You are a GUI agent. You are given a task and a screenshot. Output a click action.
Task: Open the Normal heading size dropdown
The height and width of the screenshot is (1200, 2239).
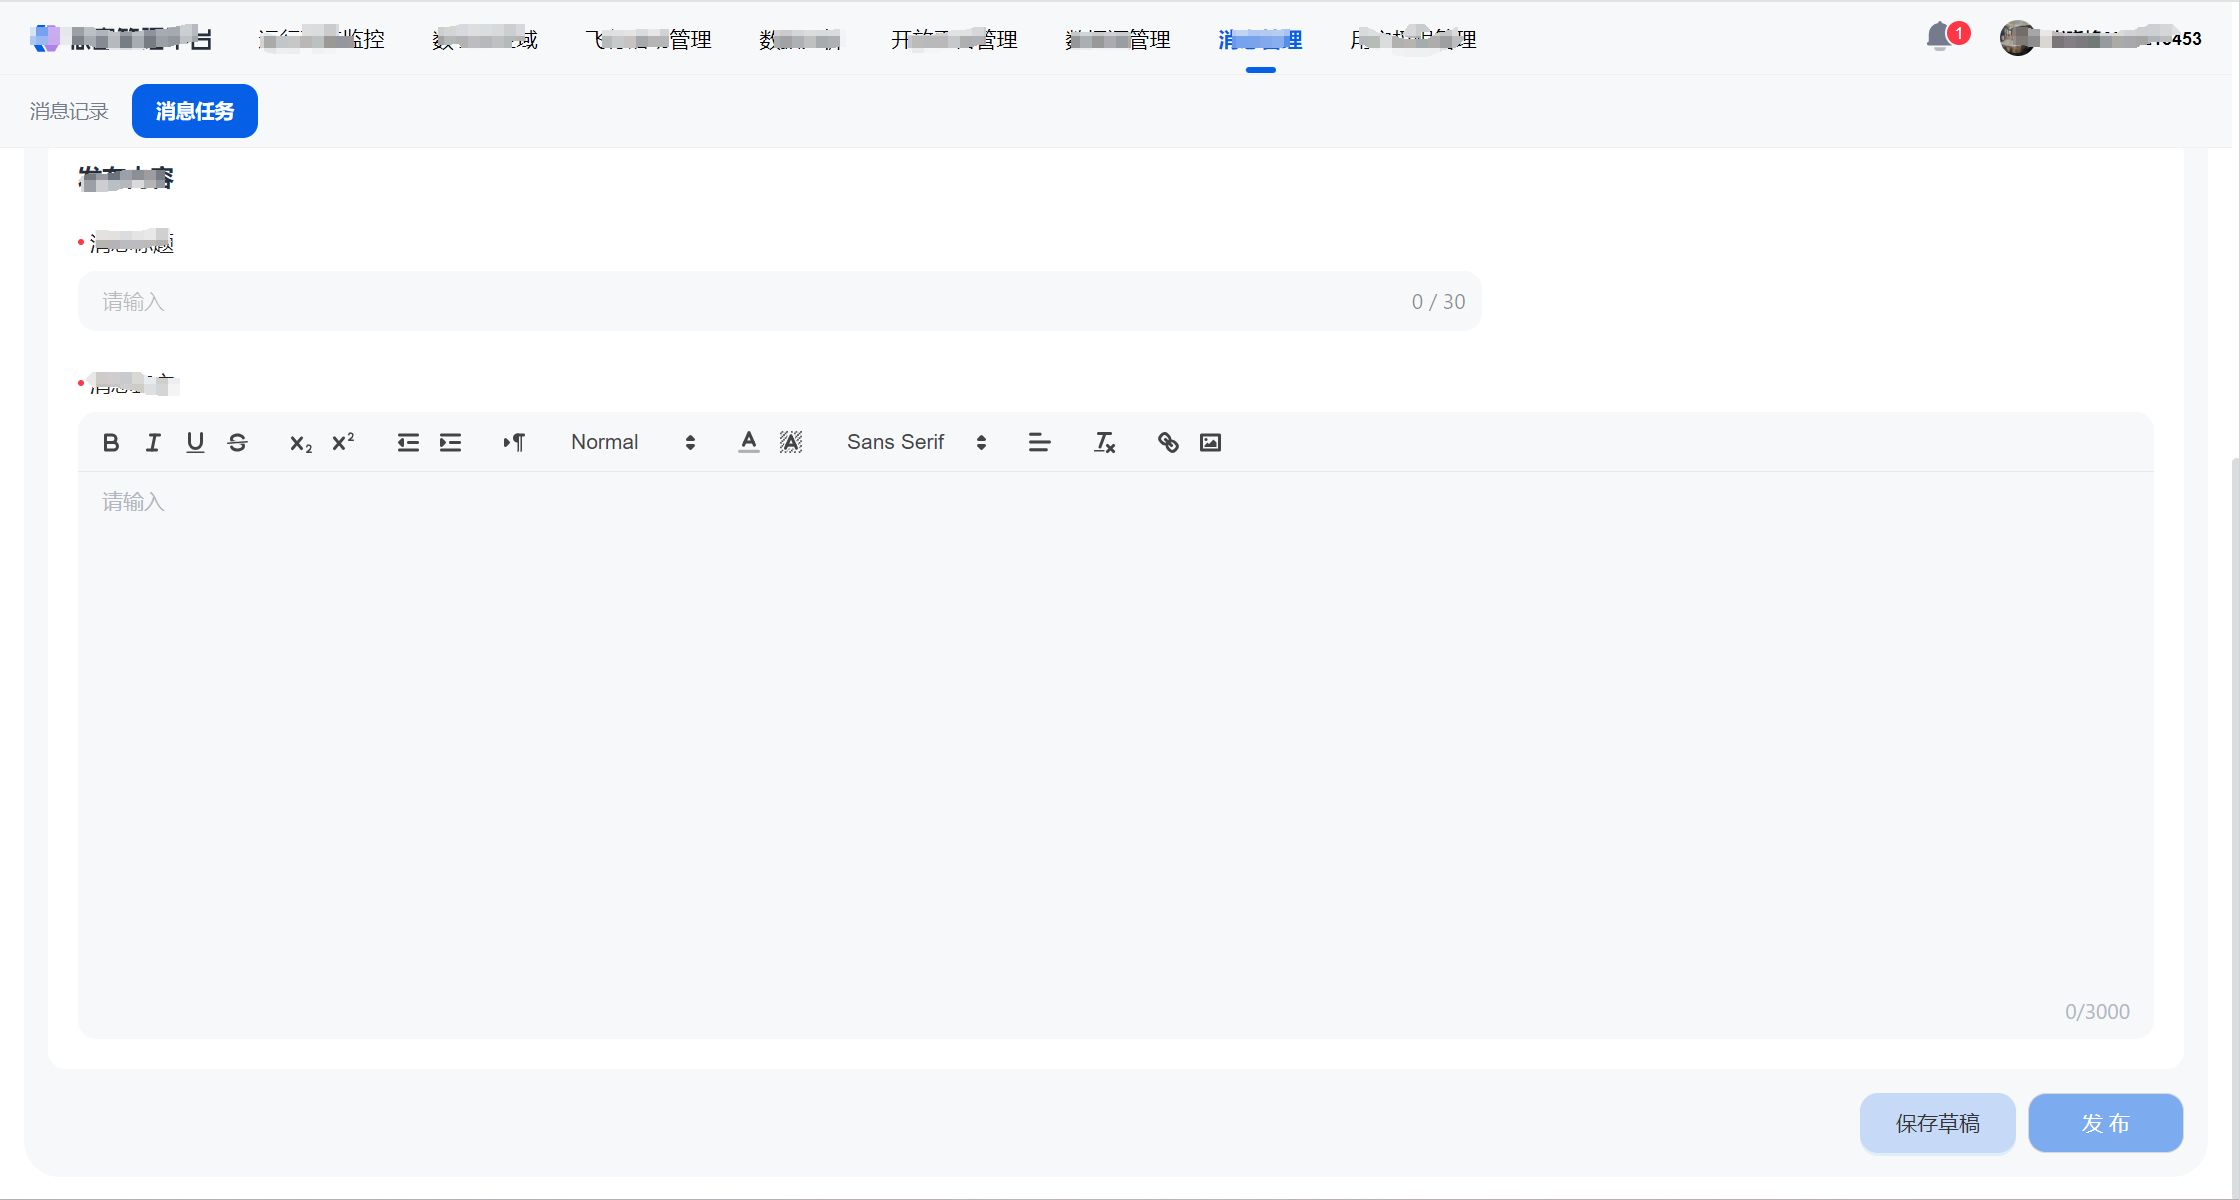pyautogui.click(x=632, y=442)
